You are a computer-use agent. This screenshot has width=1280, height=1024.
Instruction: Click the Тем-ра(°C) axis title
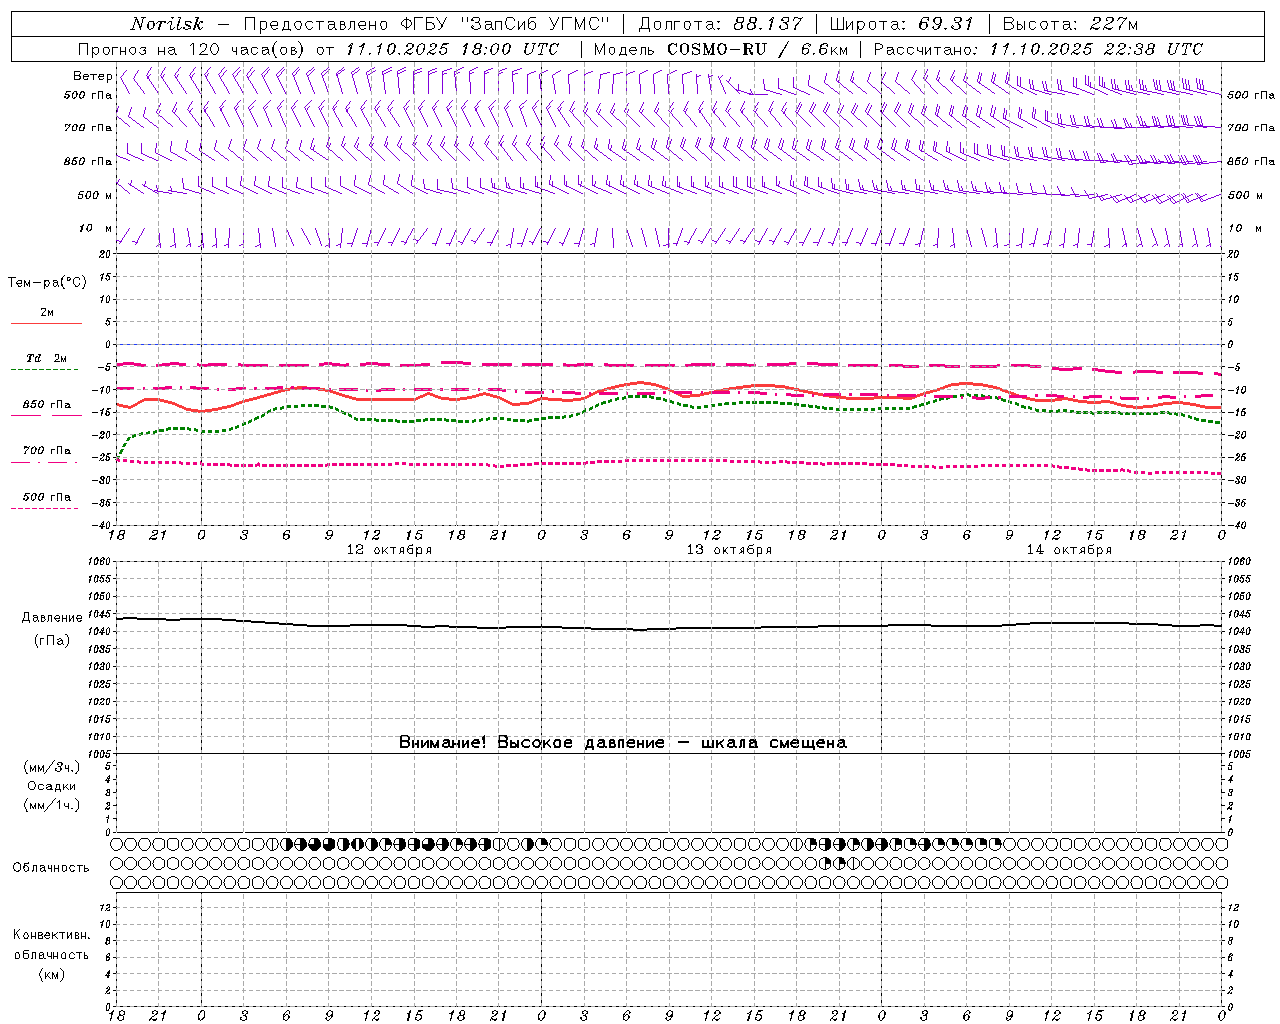[x=47, y=283]
